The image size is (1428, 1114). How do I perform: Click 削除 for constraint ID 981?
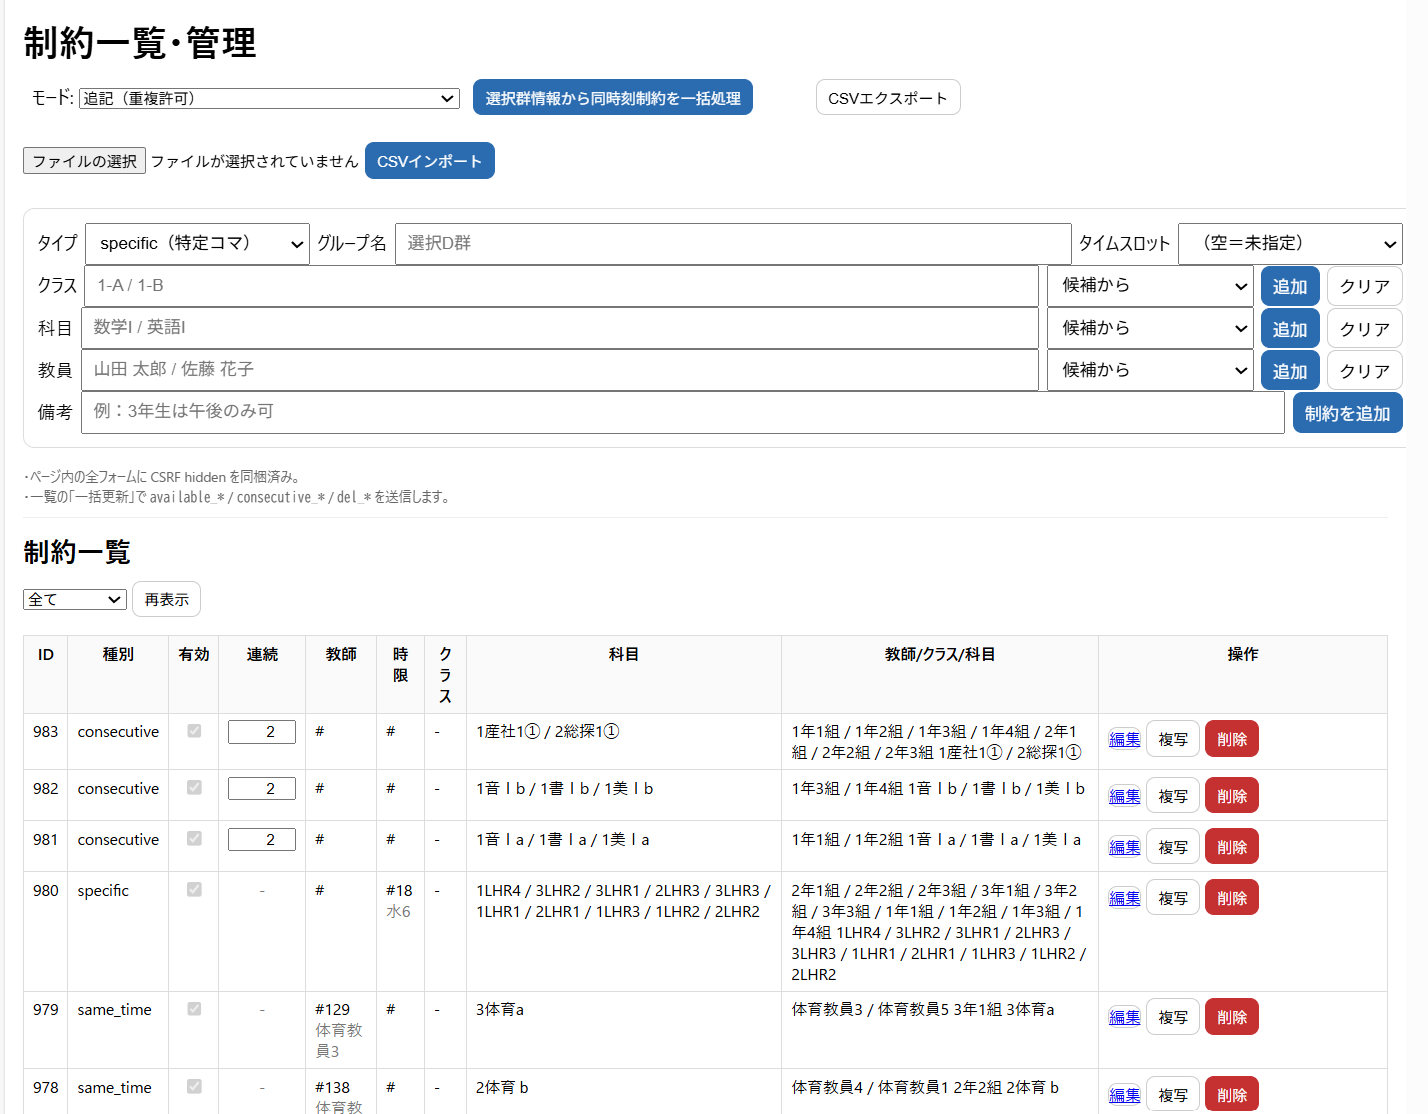coord(1231,847)
